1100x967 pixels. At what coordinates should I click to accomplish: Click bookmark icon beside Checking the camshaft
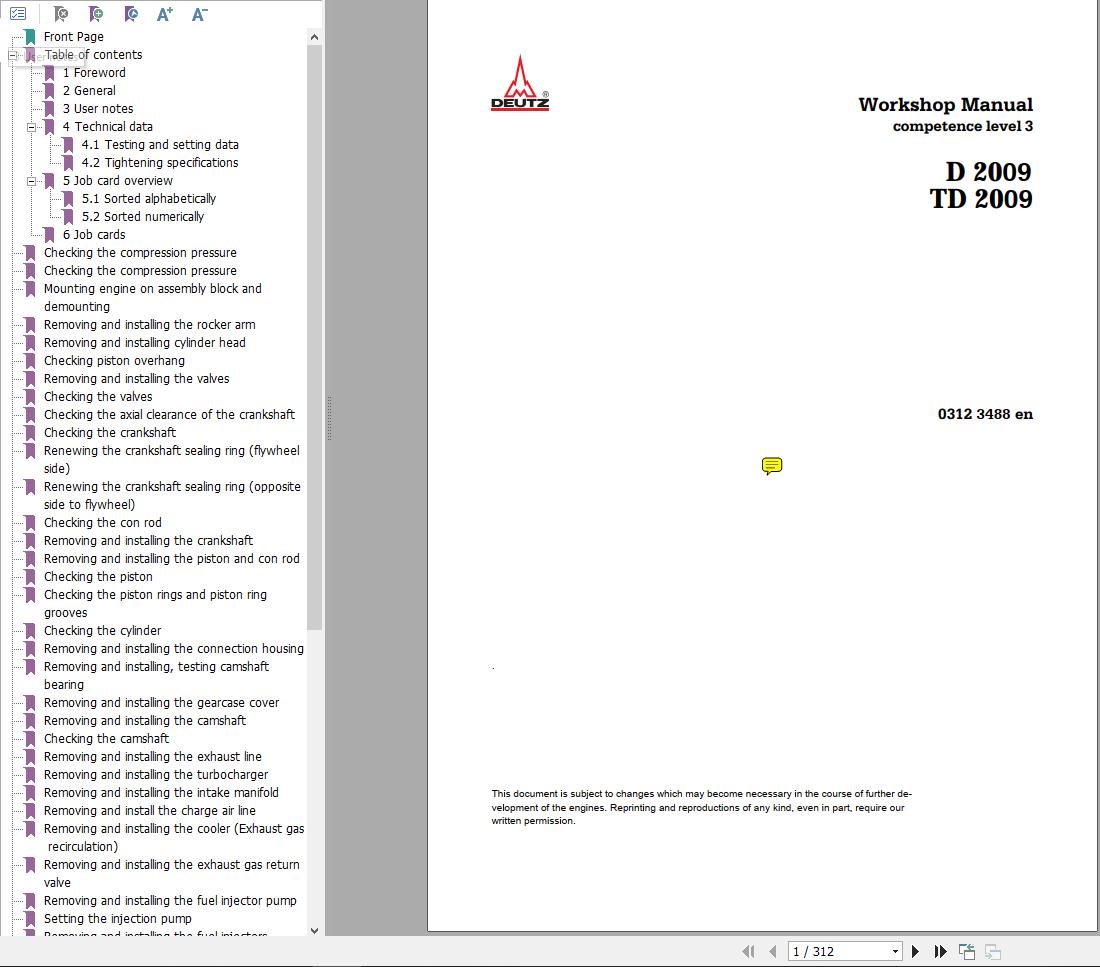point(30,739)
